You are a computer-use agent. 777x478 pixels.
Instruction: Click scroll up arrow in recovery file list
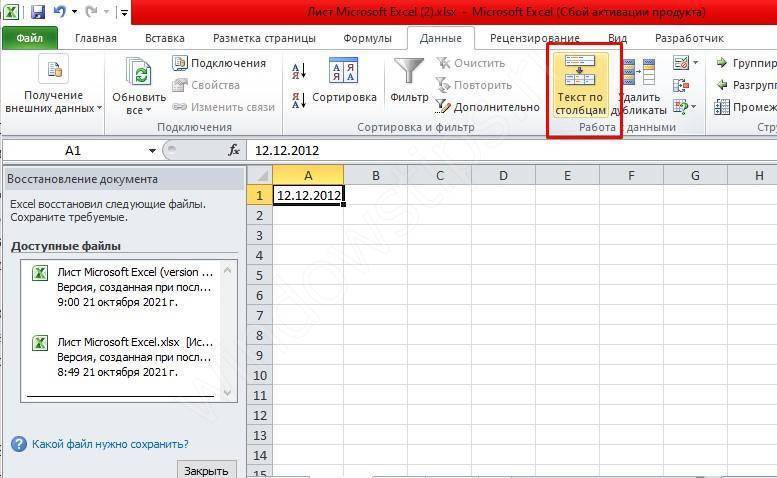tap(227, 270)
